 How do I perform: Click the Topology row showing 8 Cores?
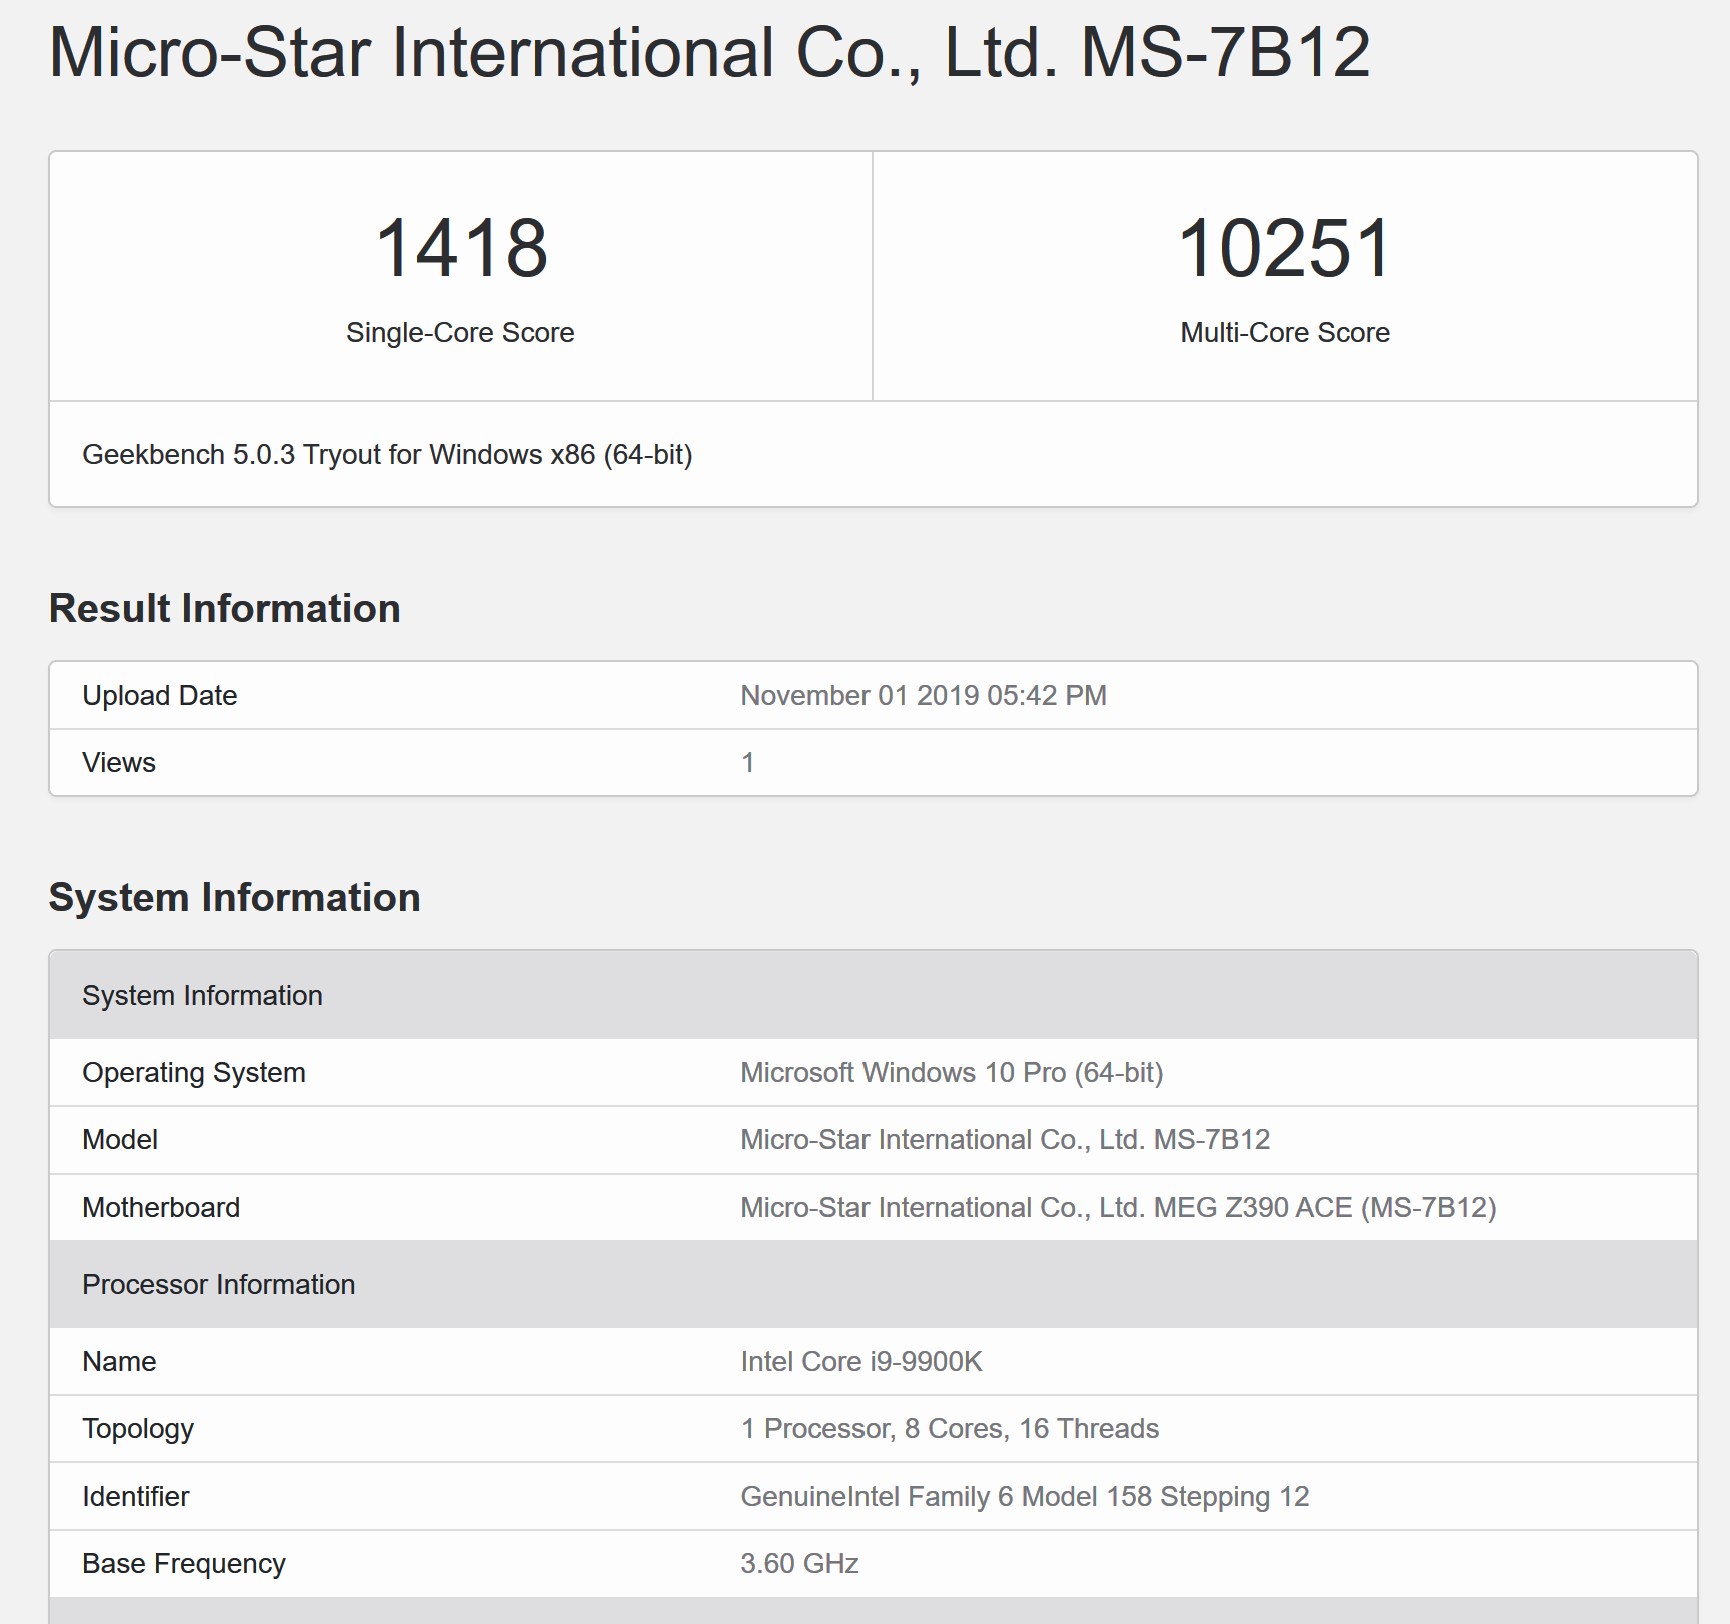tap(949, 1429)
